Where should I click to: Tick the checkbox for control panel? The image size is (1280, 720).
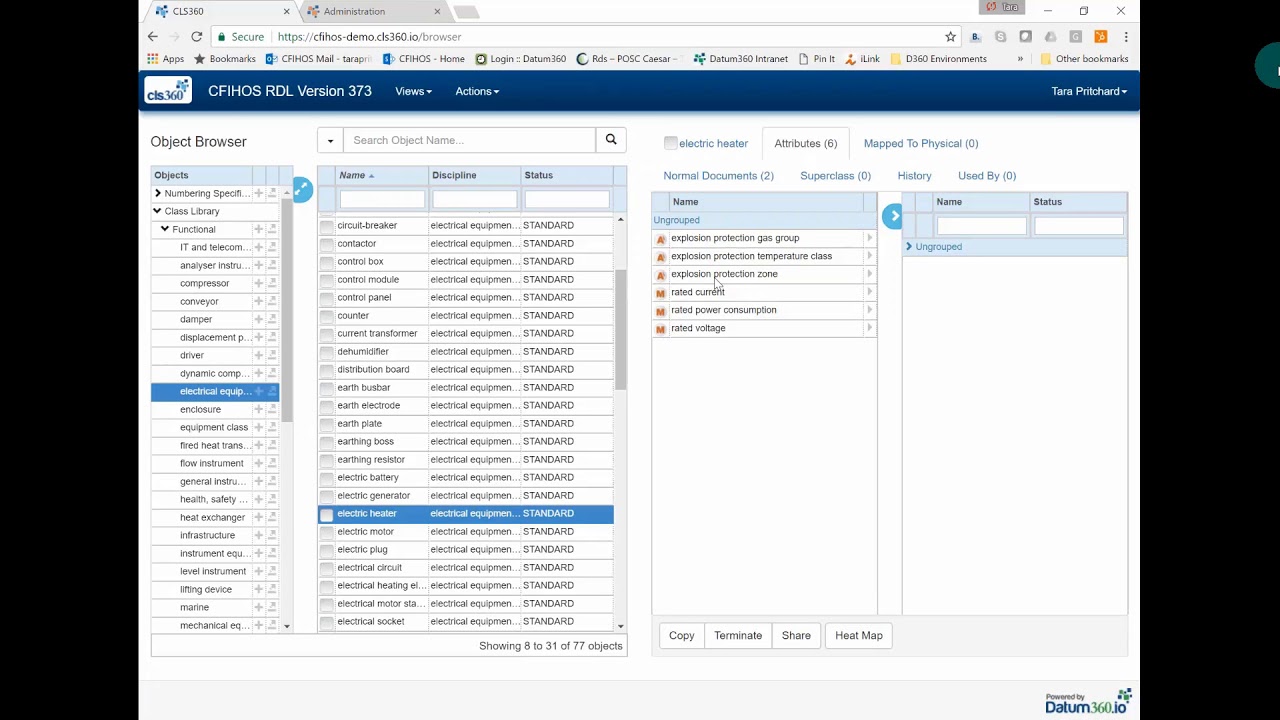pyautogui.click(x=326, y=298)
